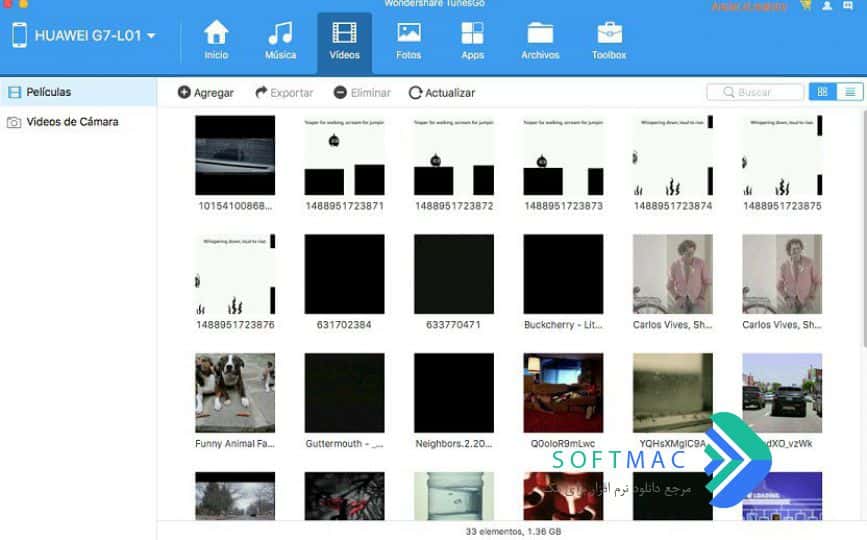Image resolution: width=867 pixels, height=540 pixels.
Task: Select Películas in the sidebar
Action: (78, 92)
